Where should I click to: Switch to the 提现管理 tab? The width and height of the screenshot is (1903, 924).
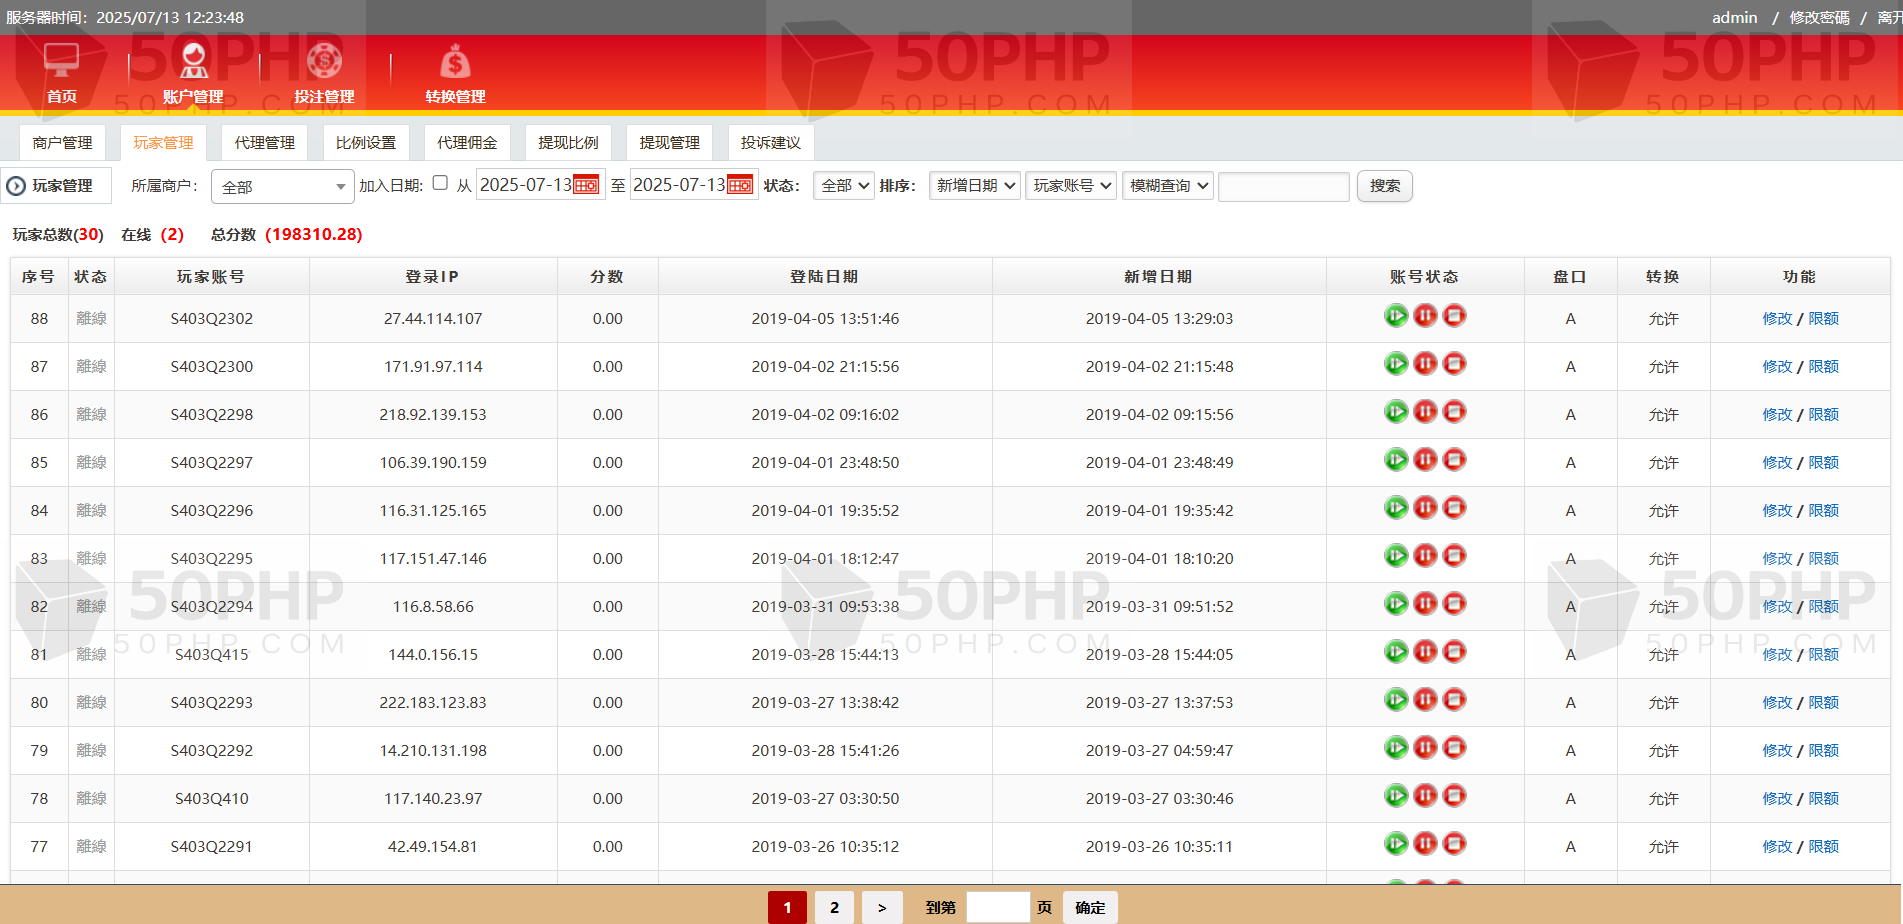click(669, 143)
